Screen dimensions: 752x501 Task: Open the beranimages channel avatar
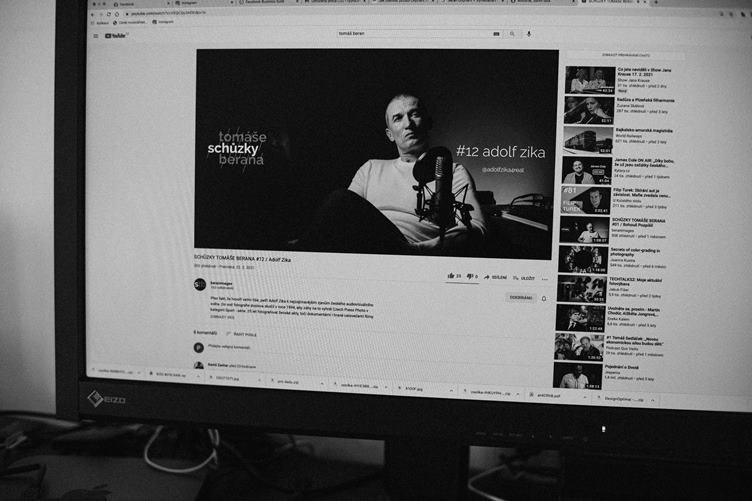(200, 284)
